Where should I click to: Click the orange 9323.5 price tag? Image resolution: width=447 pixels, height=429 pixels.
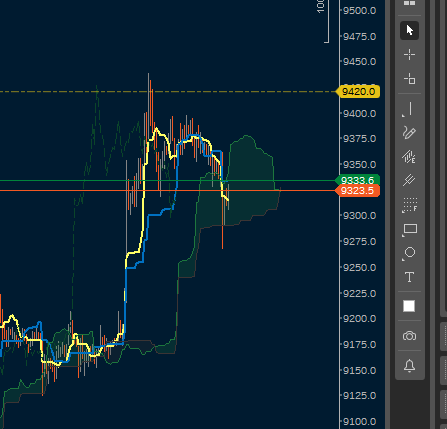357,191
